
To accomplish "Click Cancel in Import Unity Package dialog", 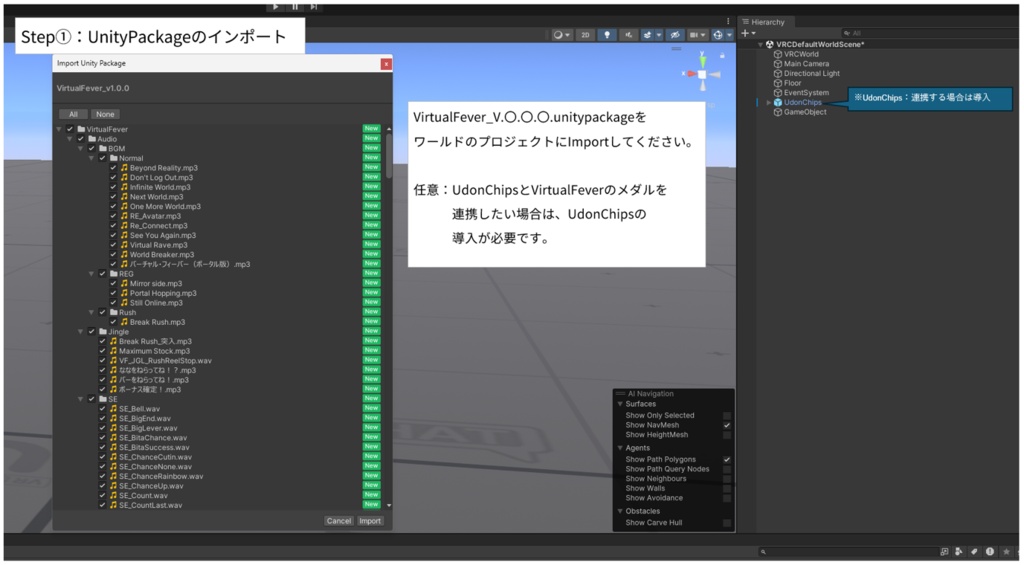I will coord(339,521).
